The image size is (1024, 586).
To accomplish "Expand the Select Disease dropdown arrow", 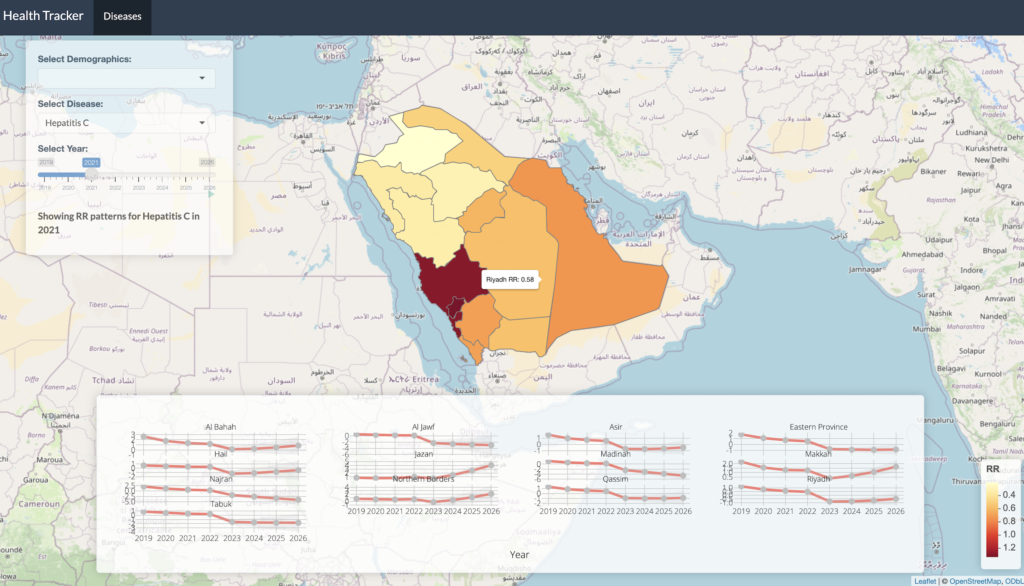I will click(201, 123).
